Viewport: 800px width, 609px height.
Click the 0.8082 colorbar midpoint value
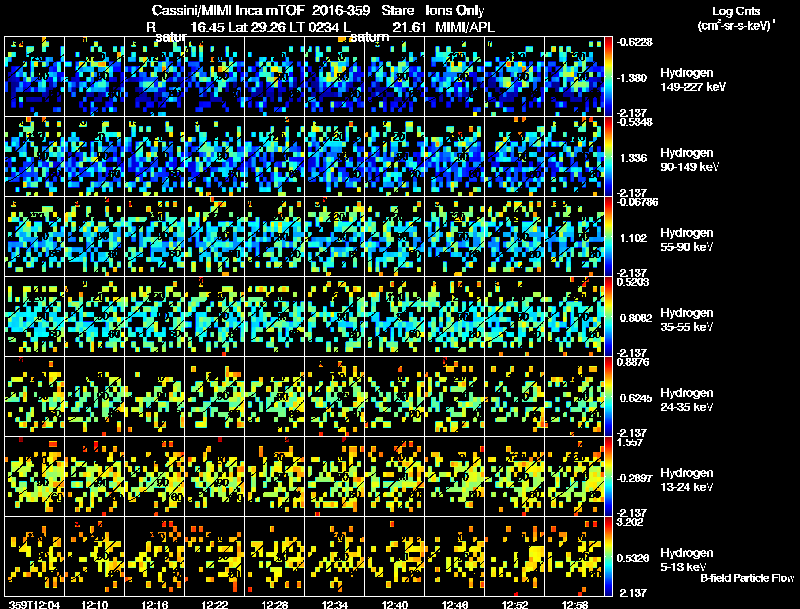pos(636,318)
